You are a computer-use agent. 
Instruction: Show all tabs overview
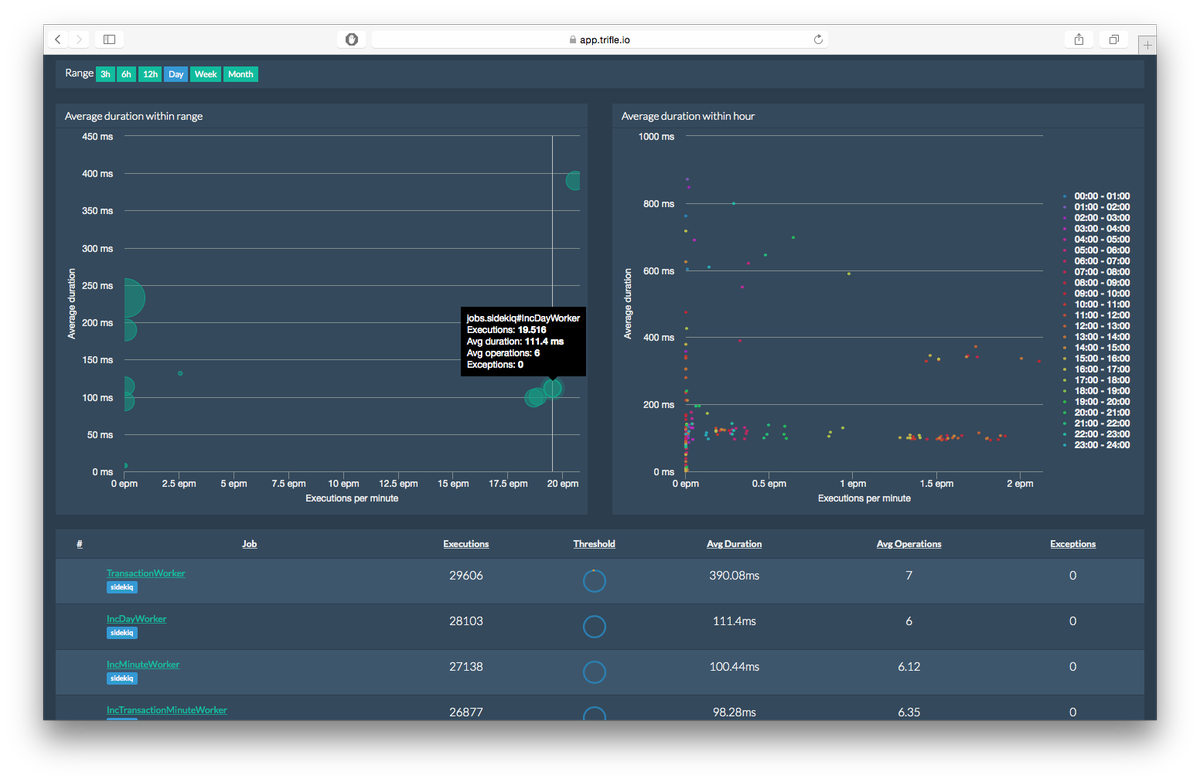coord(1113,39)
